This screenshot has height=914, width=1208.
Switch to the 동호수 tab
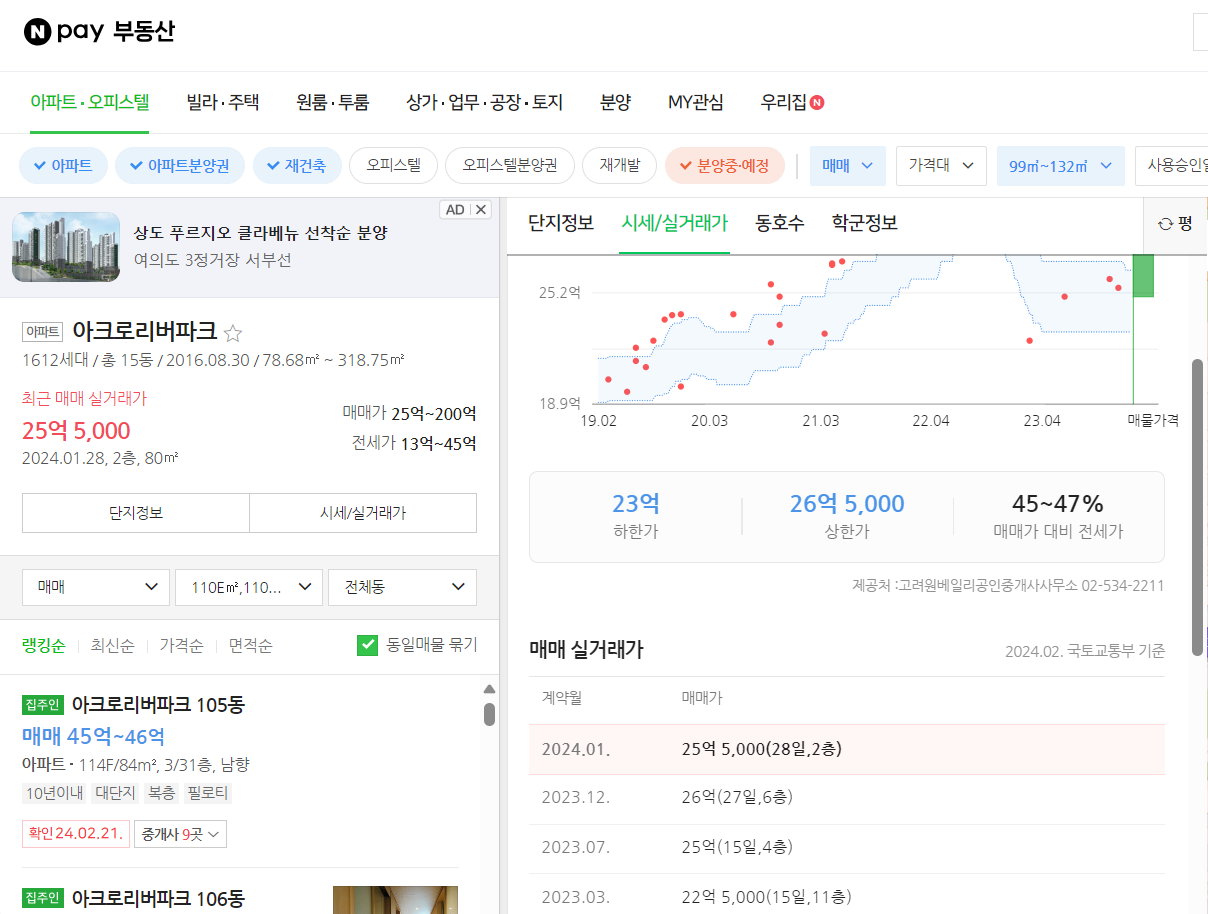tap(777, 225)
